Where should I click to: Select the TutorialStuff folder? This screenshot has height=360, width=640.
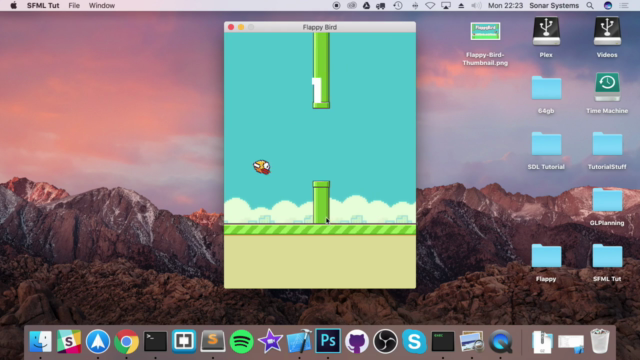tap(607, 144)
